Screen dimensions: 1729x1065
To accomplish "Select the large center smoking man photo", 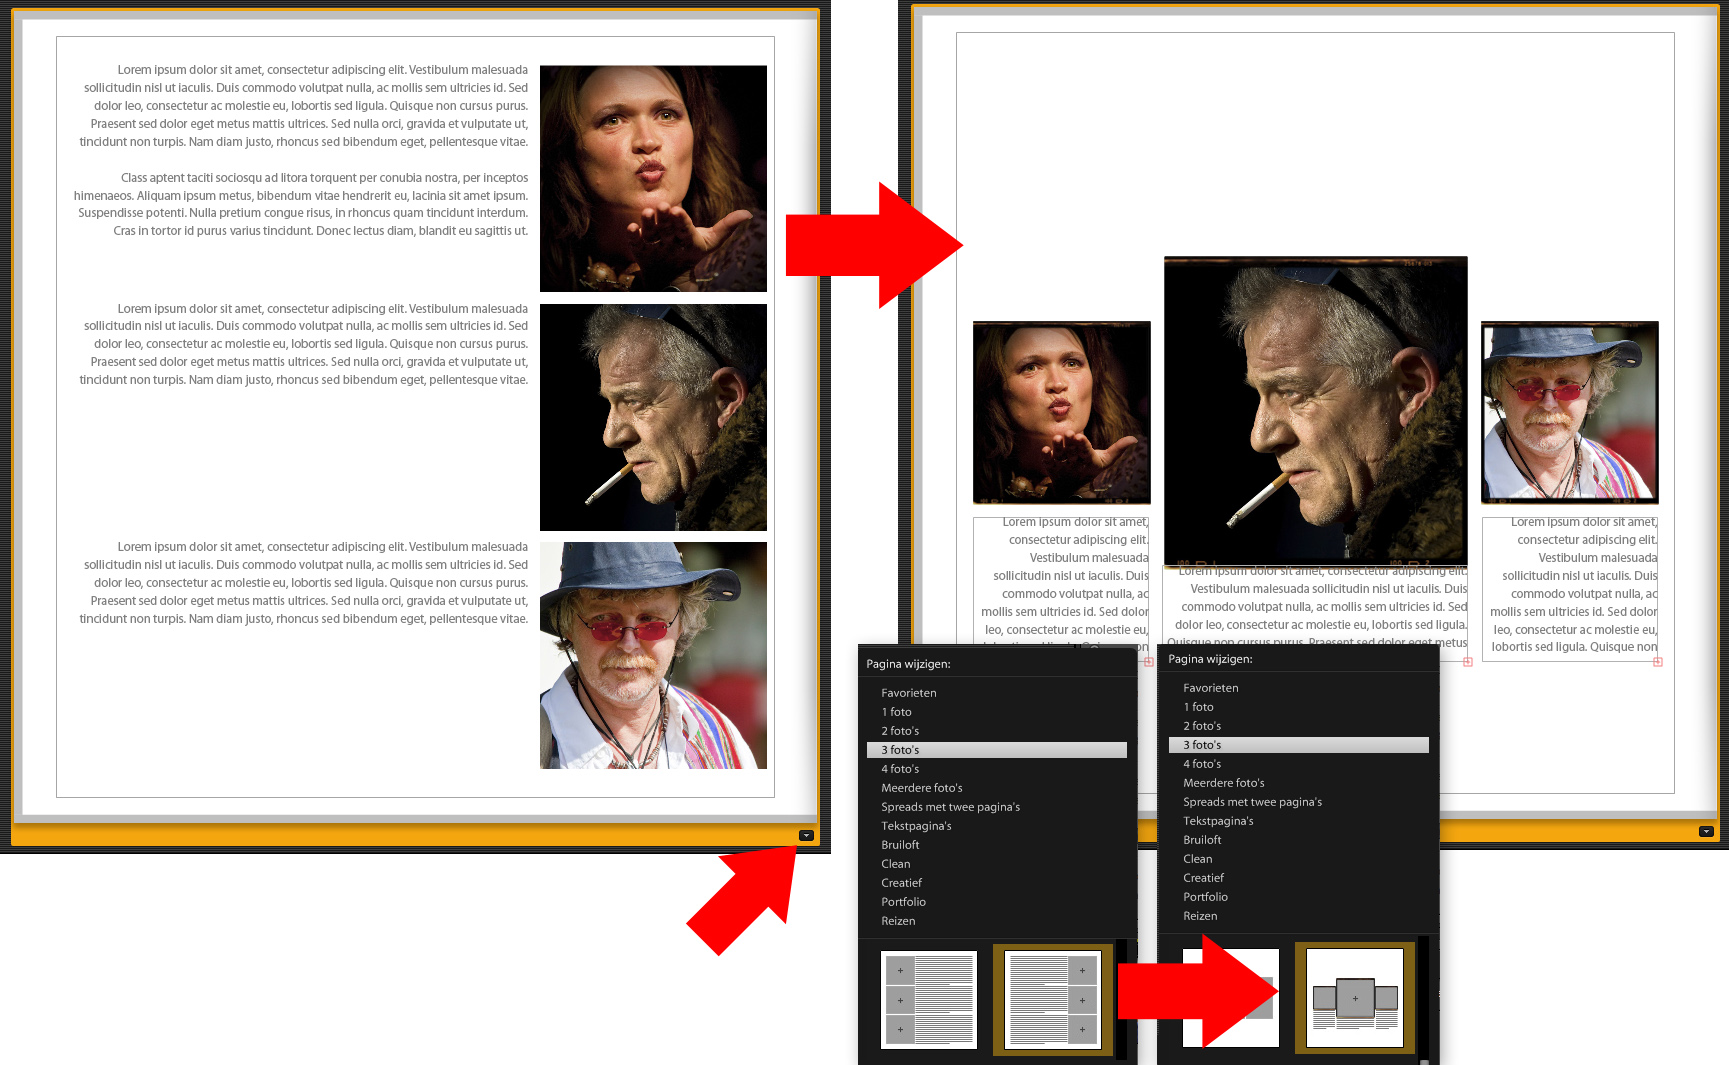I will 1315,410.
